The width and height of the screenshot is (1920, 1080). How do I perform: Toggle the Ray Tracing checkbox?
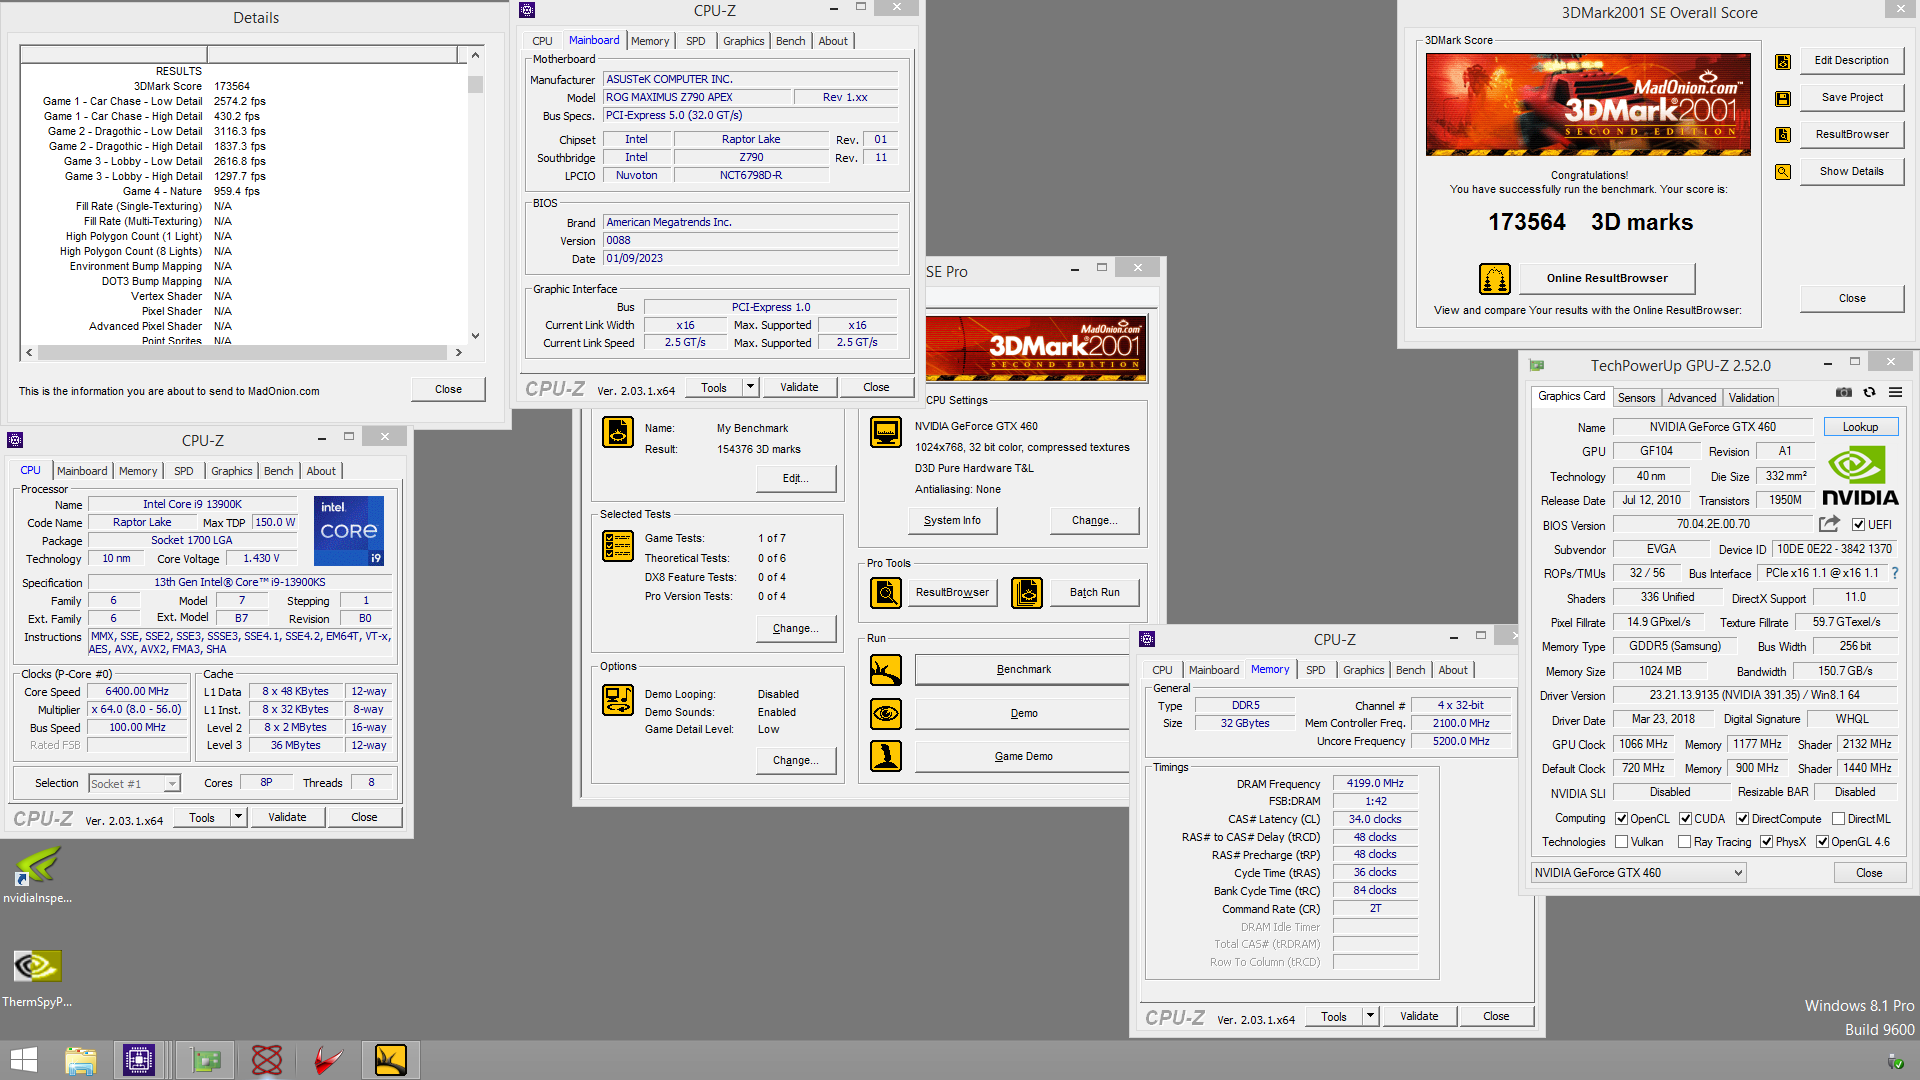pyautogui.click(x=1685, y=842)
